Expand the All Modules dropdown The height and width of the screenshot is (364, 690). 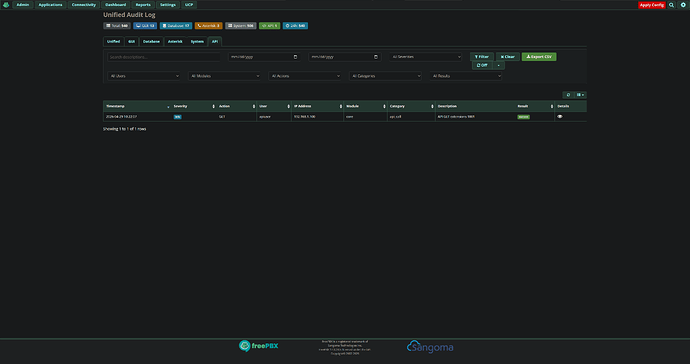click(224, 76)
